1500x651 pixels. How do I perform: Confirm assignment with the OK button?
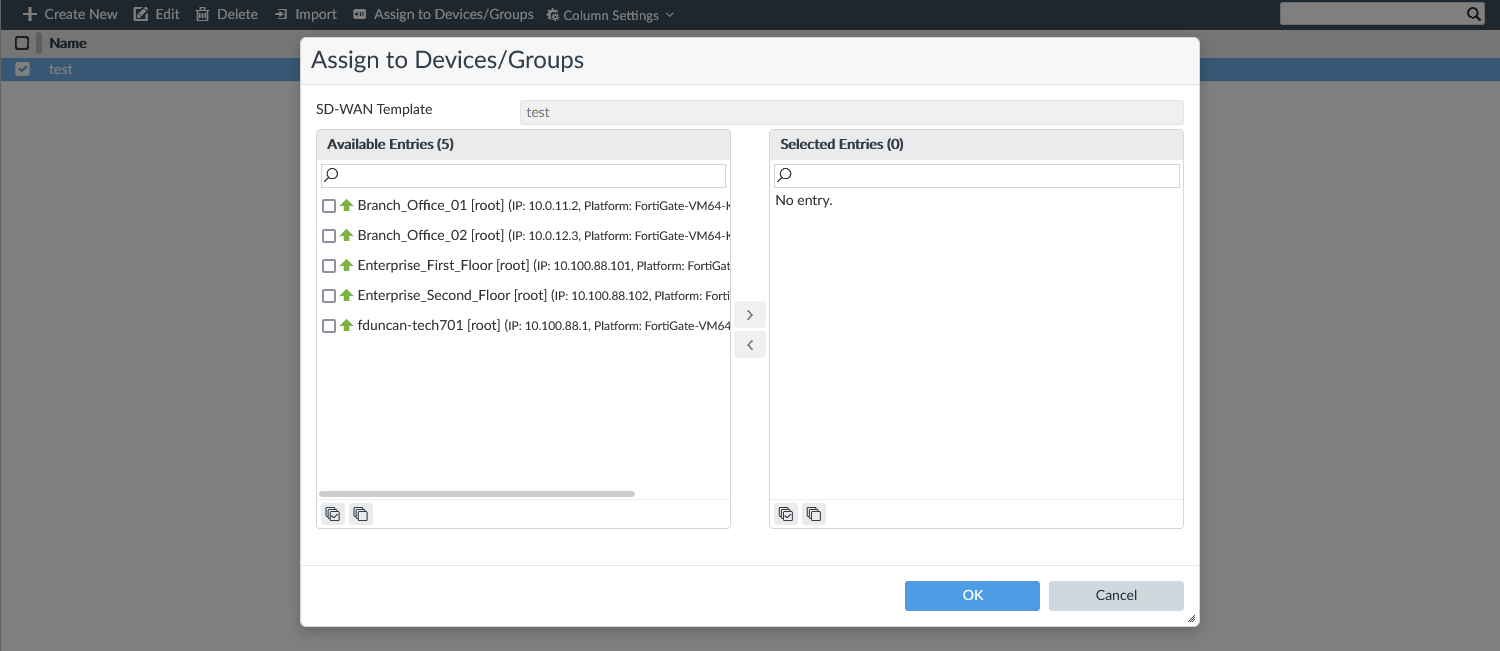point(972,595)
